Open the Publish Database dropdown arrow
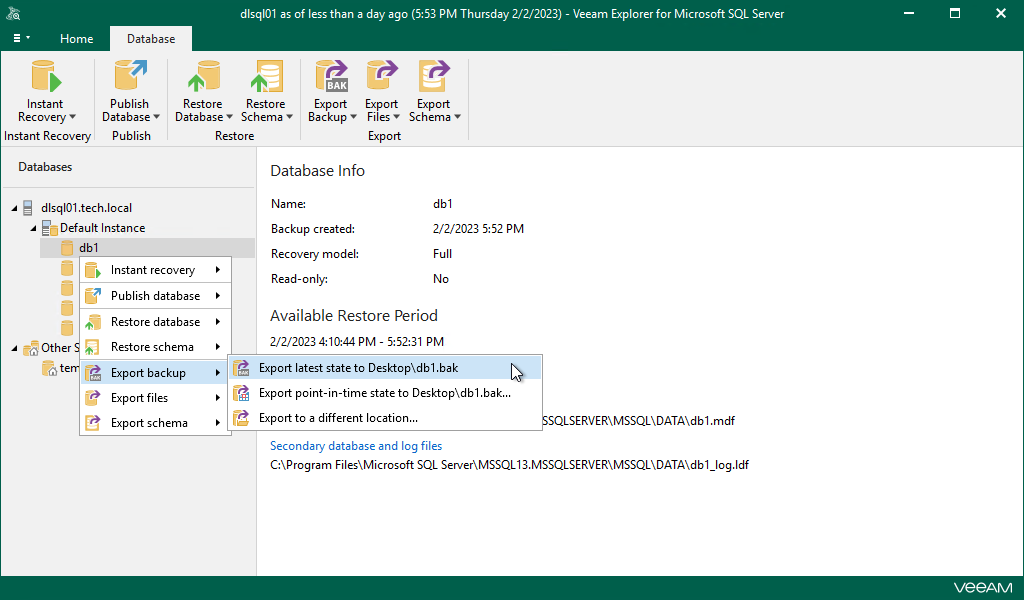 click(157, 117)
